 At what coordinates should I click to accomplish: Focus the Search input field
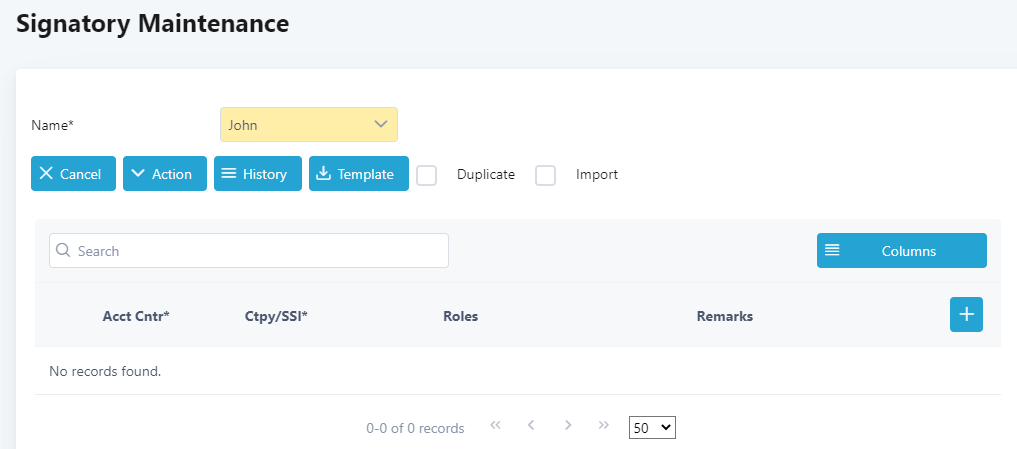[249, 250]
